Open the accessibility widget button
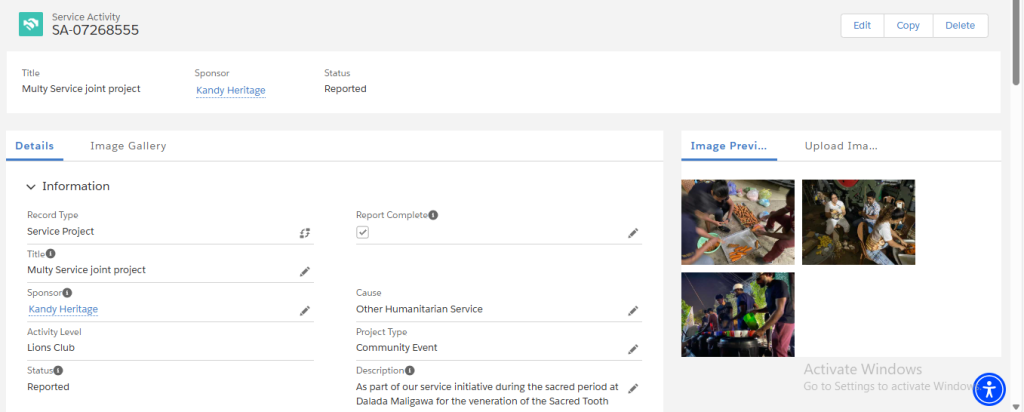The height and width of the screenshot is (412, 1024). [990, 390]
